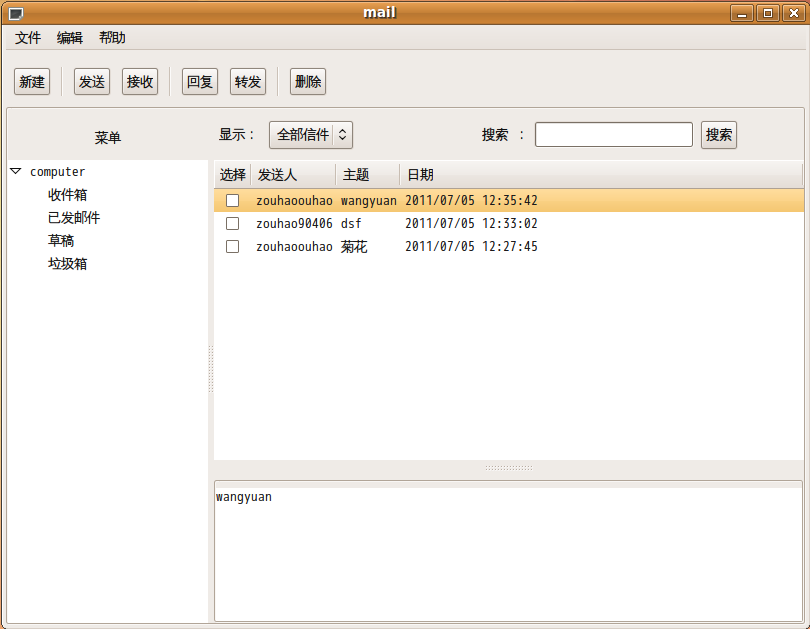This screenshot has width=810, height=629.
Task: Click the 转发 toolbar button
Action: [248, 82]
